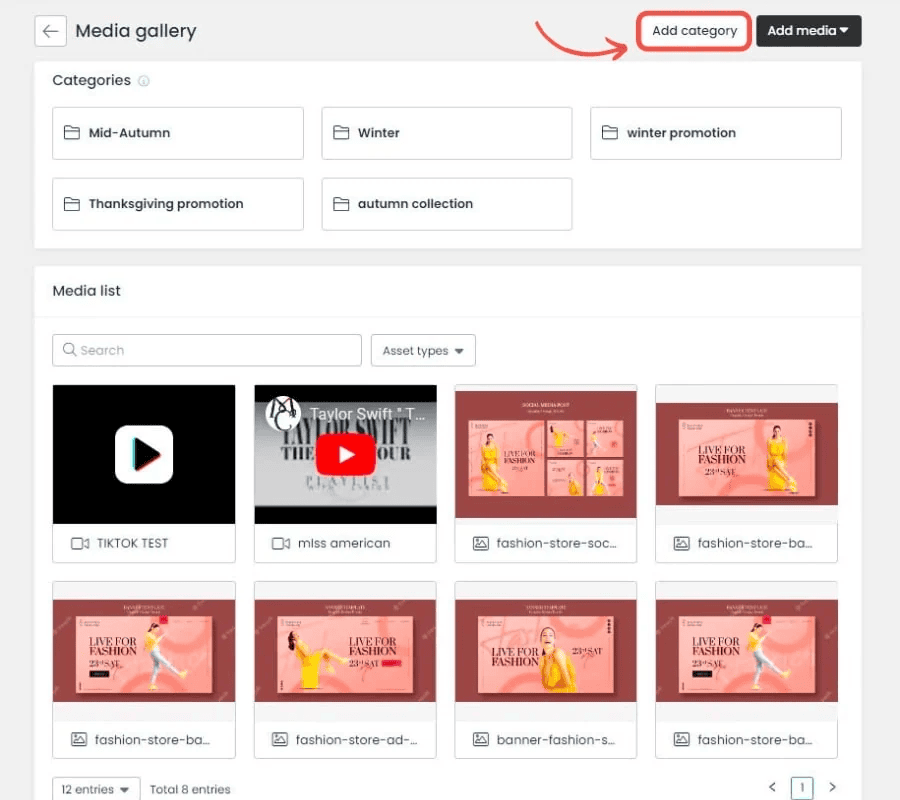Click image icon beside banner-fashion-s file

click(x=481, y=740)
